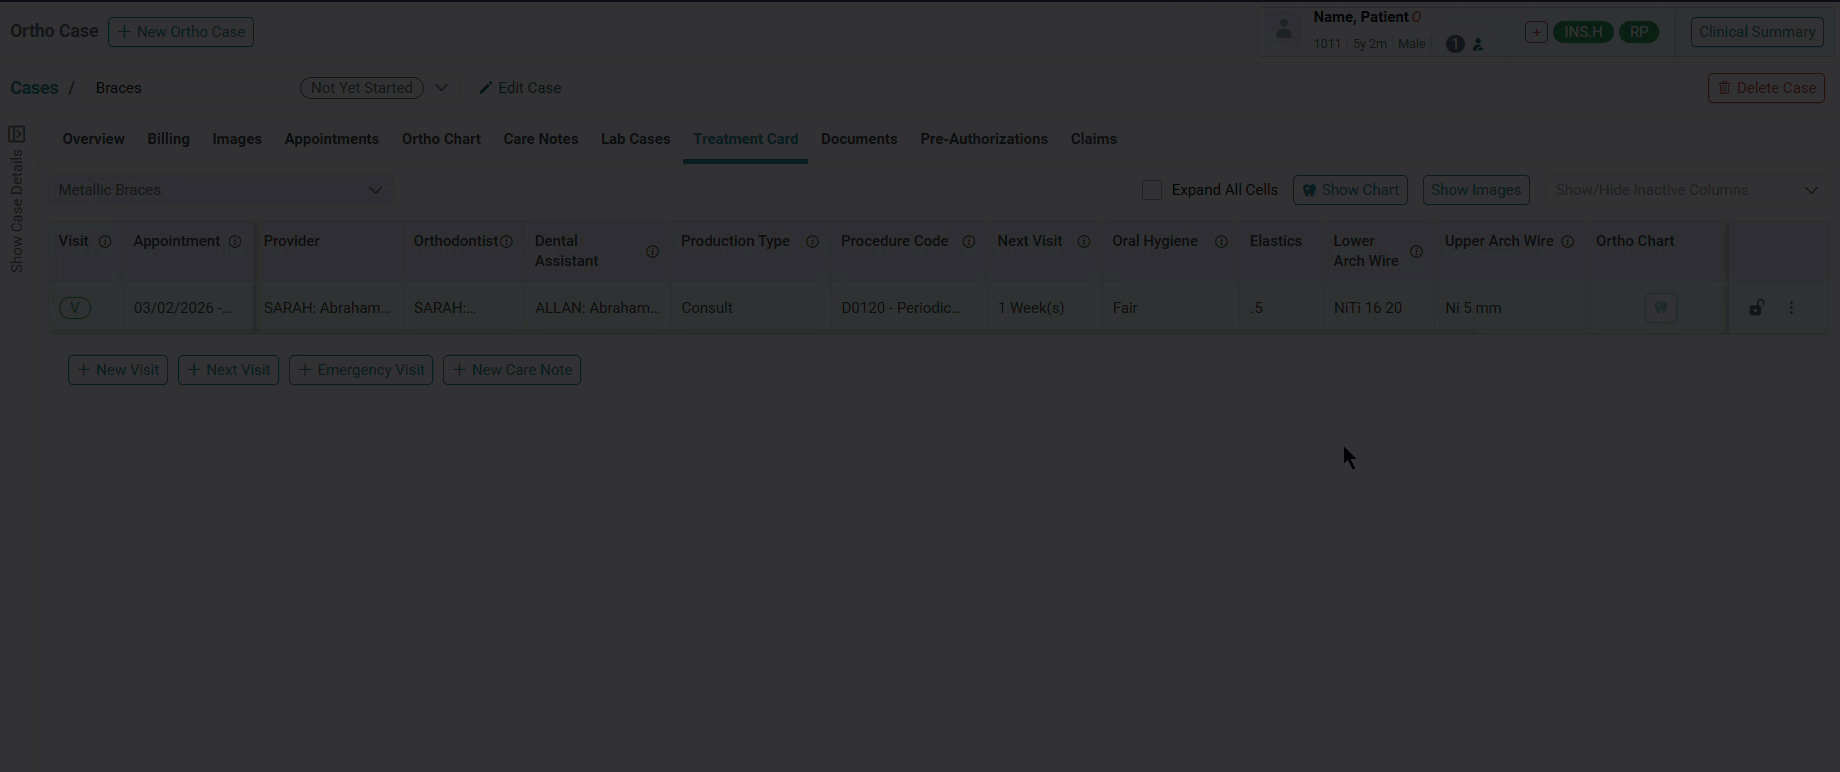Click the Show Case Details panel icon
This screenshot has height=772, width=1840.
coord(17,134)
